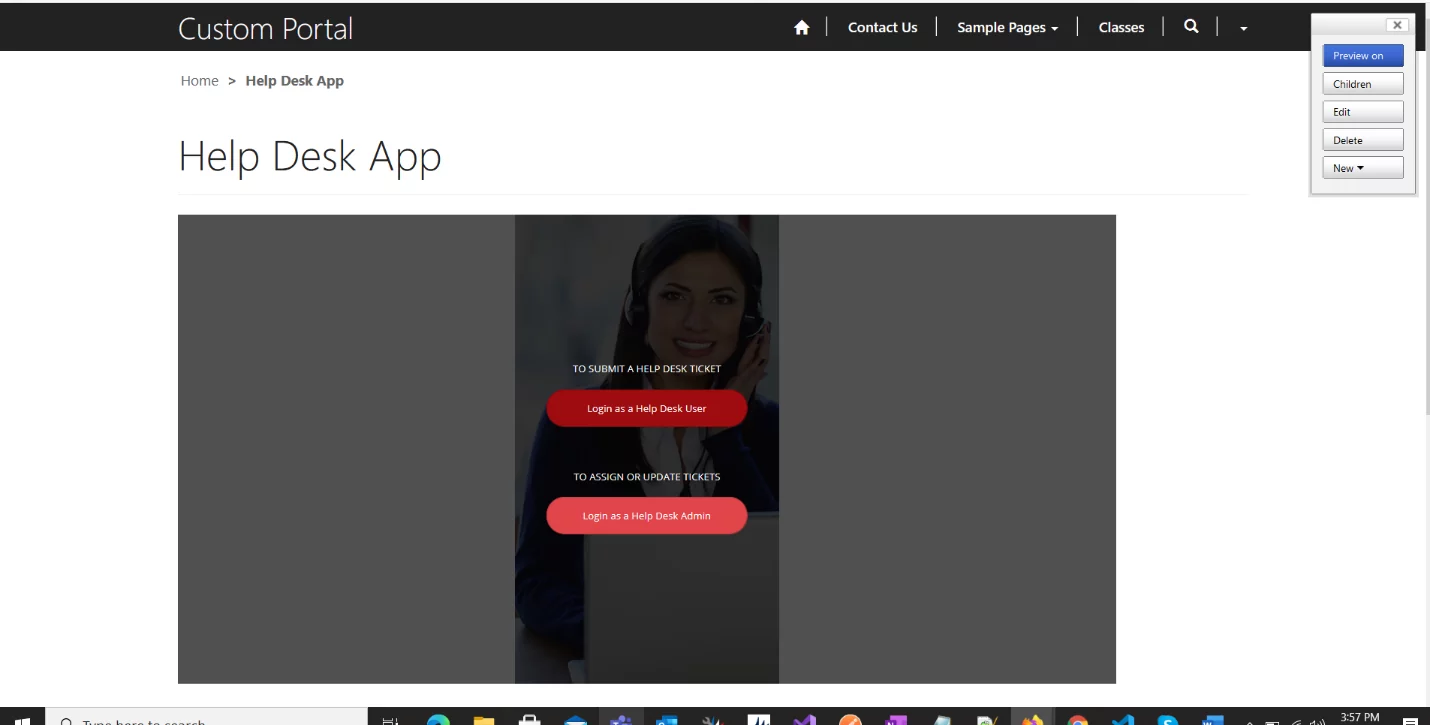
Task: Toggle the Preview on button
Action: tap(1363, 56)
